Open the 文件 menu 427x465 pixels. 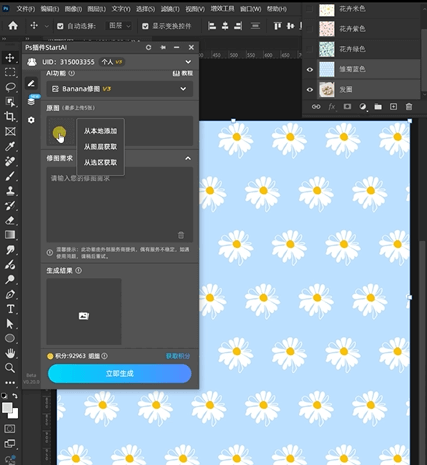click(x=26, y=9)
